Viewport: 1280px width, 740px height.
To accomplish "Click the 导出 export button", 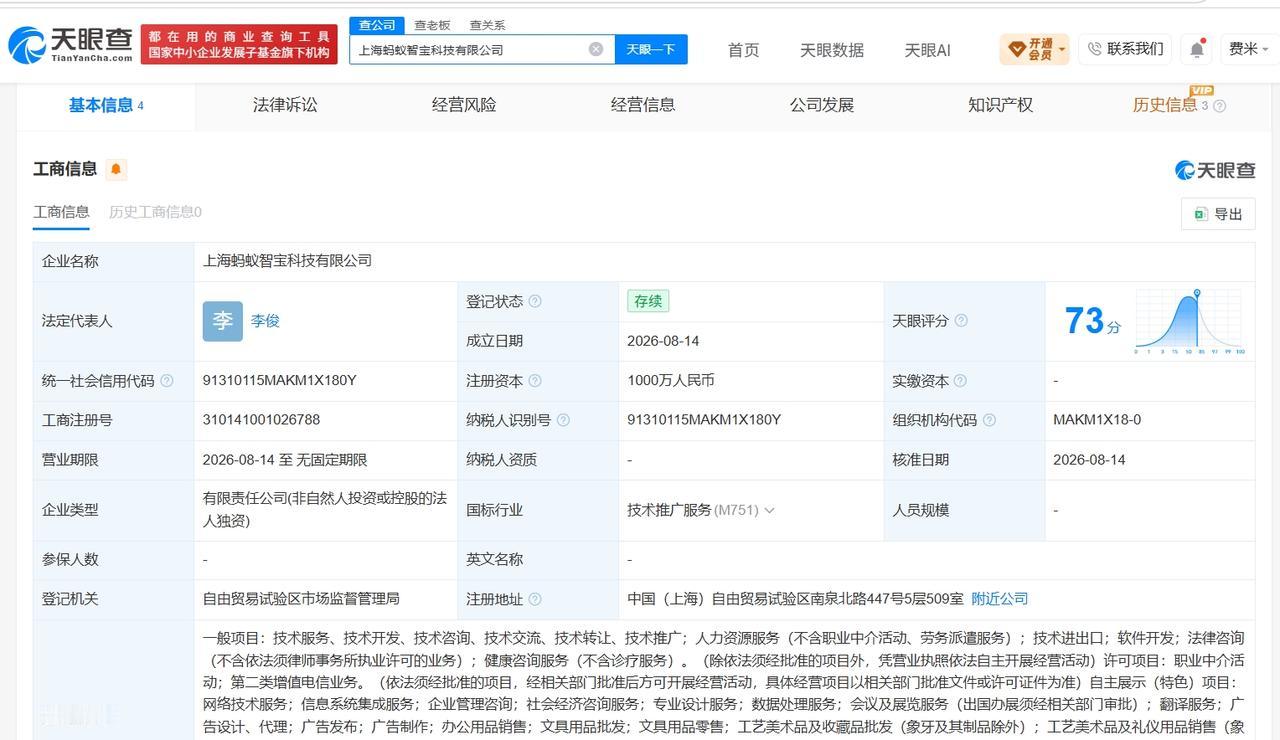I will 1218,214.
